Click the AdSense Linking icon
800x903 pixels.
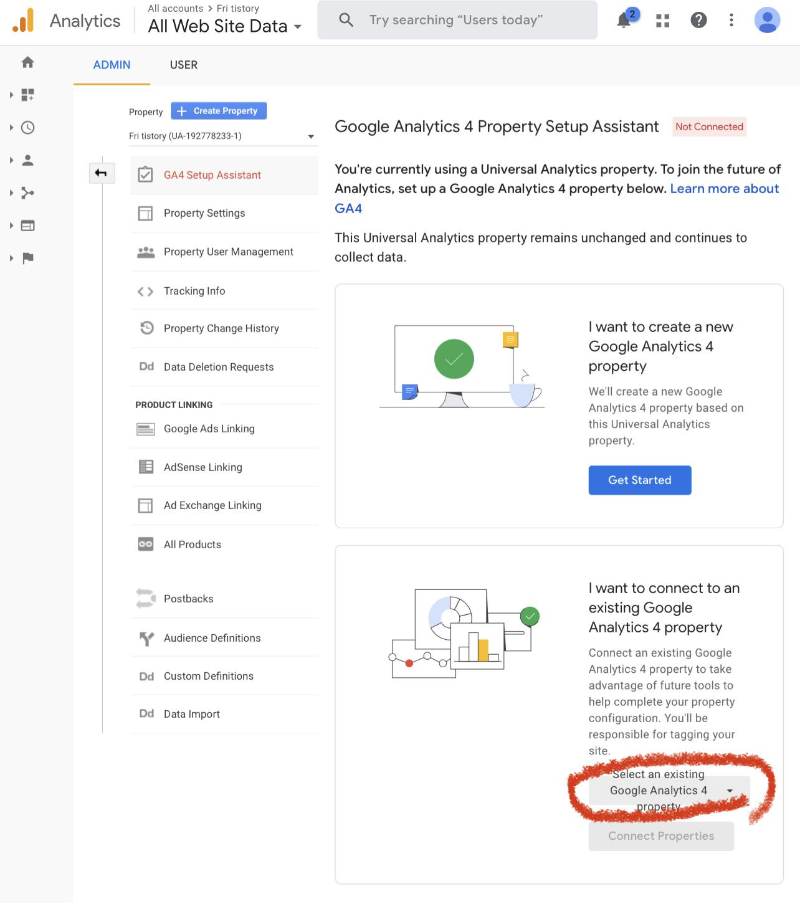(146, 467)
